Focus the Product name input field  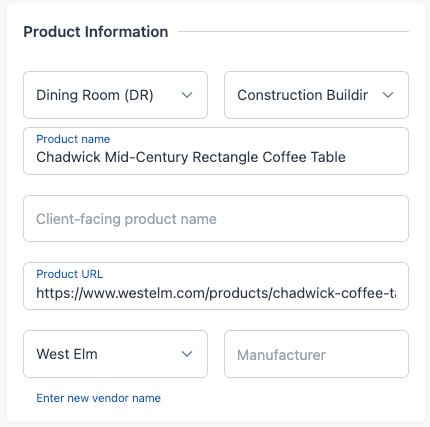click(216, 151)
